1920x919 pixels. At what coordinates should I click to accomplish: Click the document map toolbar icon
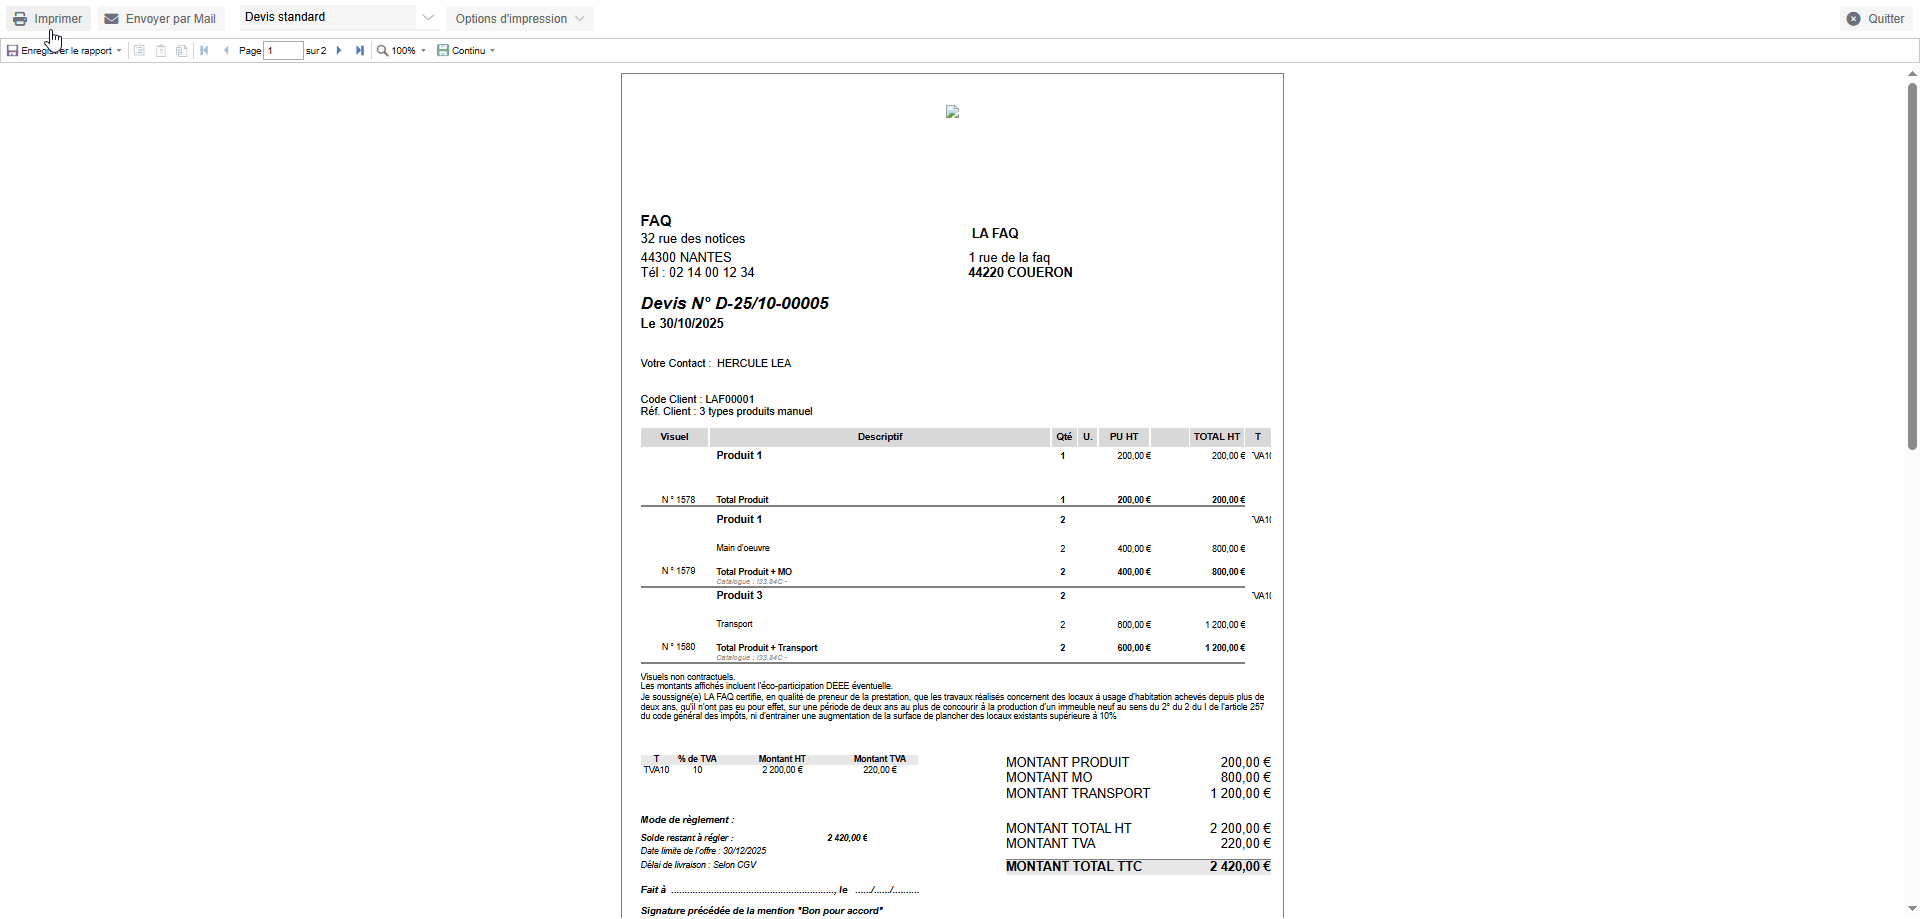click(140, 51)
